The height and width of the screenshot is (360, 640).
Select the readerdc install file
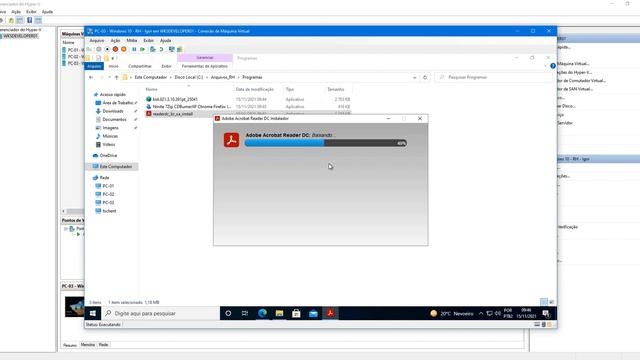(x=173, y=114)
